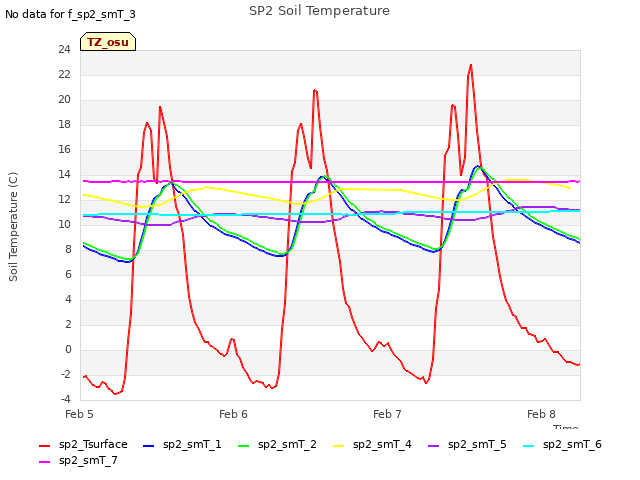Click the y-axis value 2
This screenshot has width=640, height=480.
68,324
